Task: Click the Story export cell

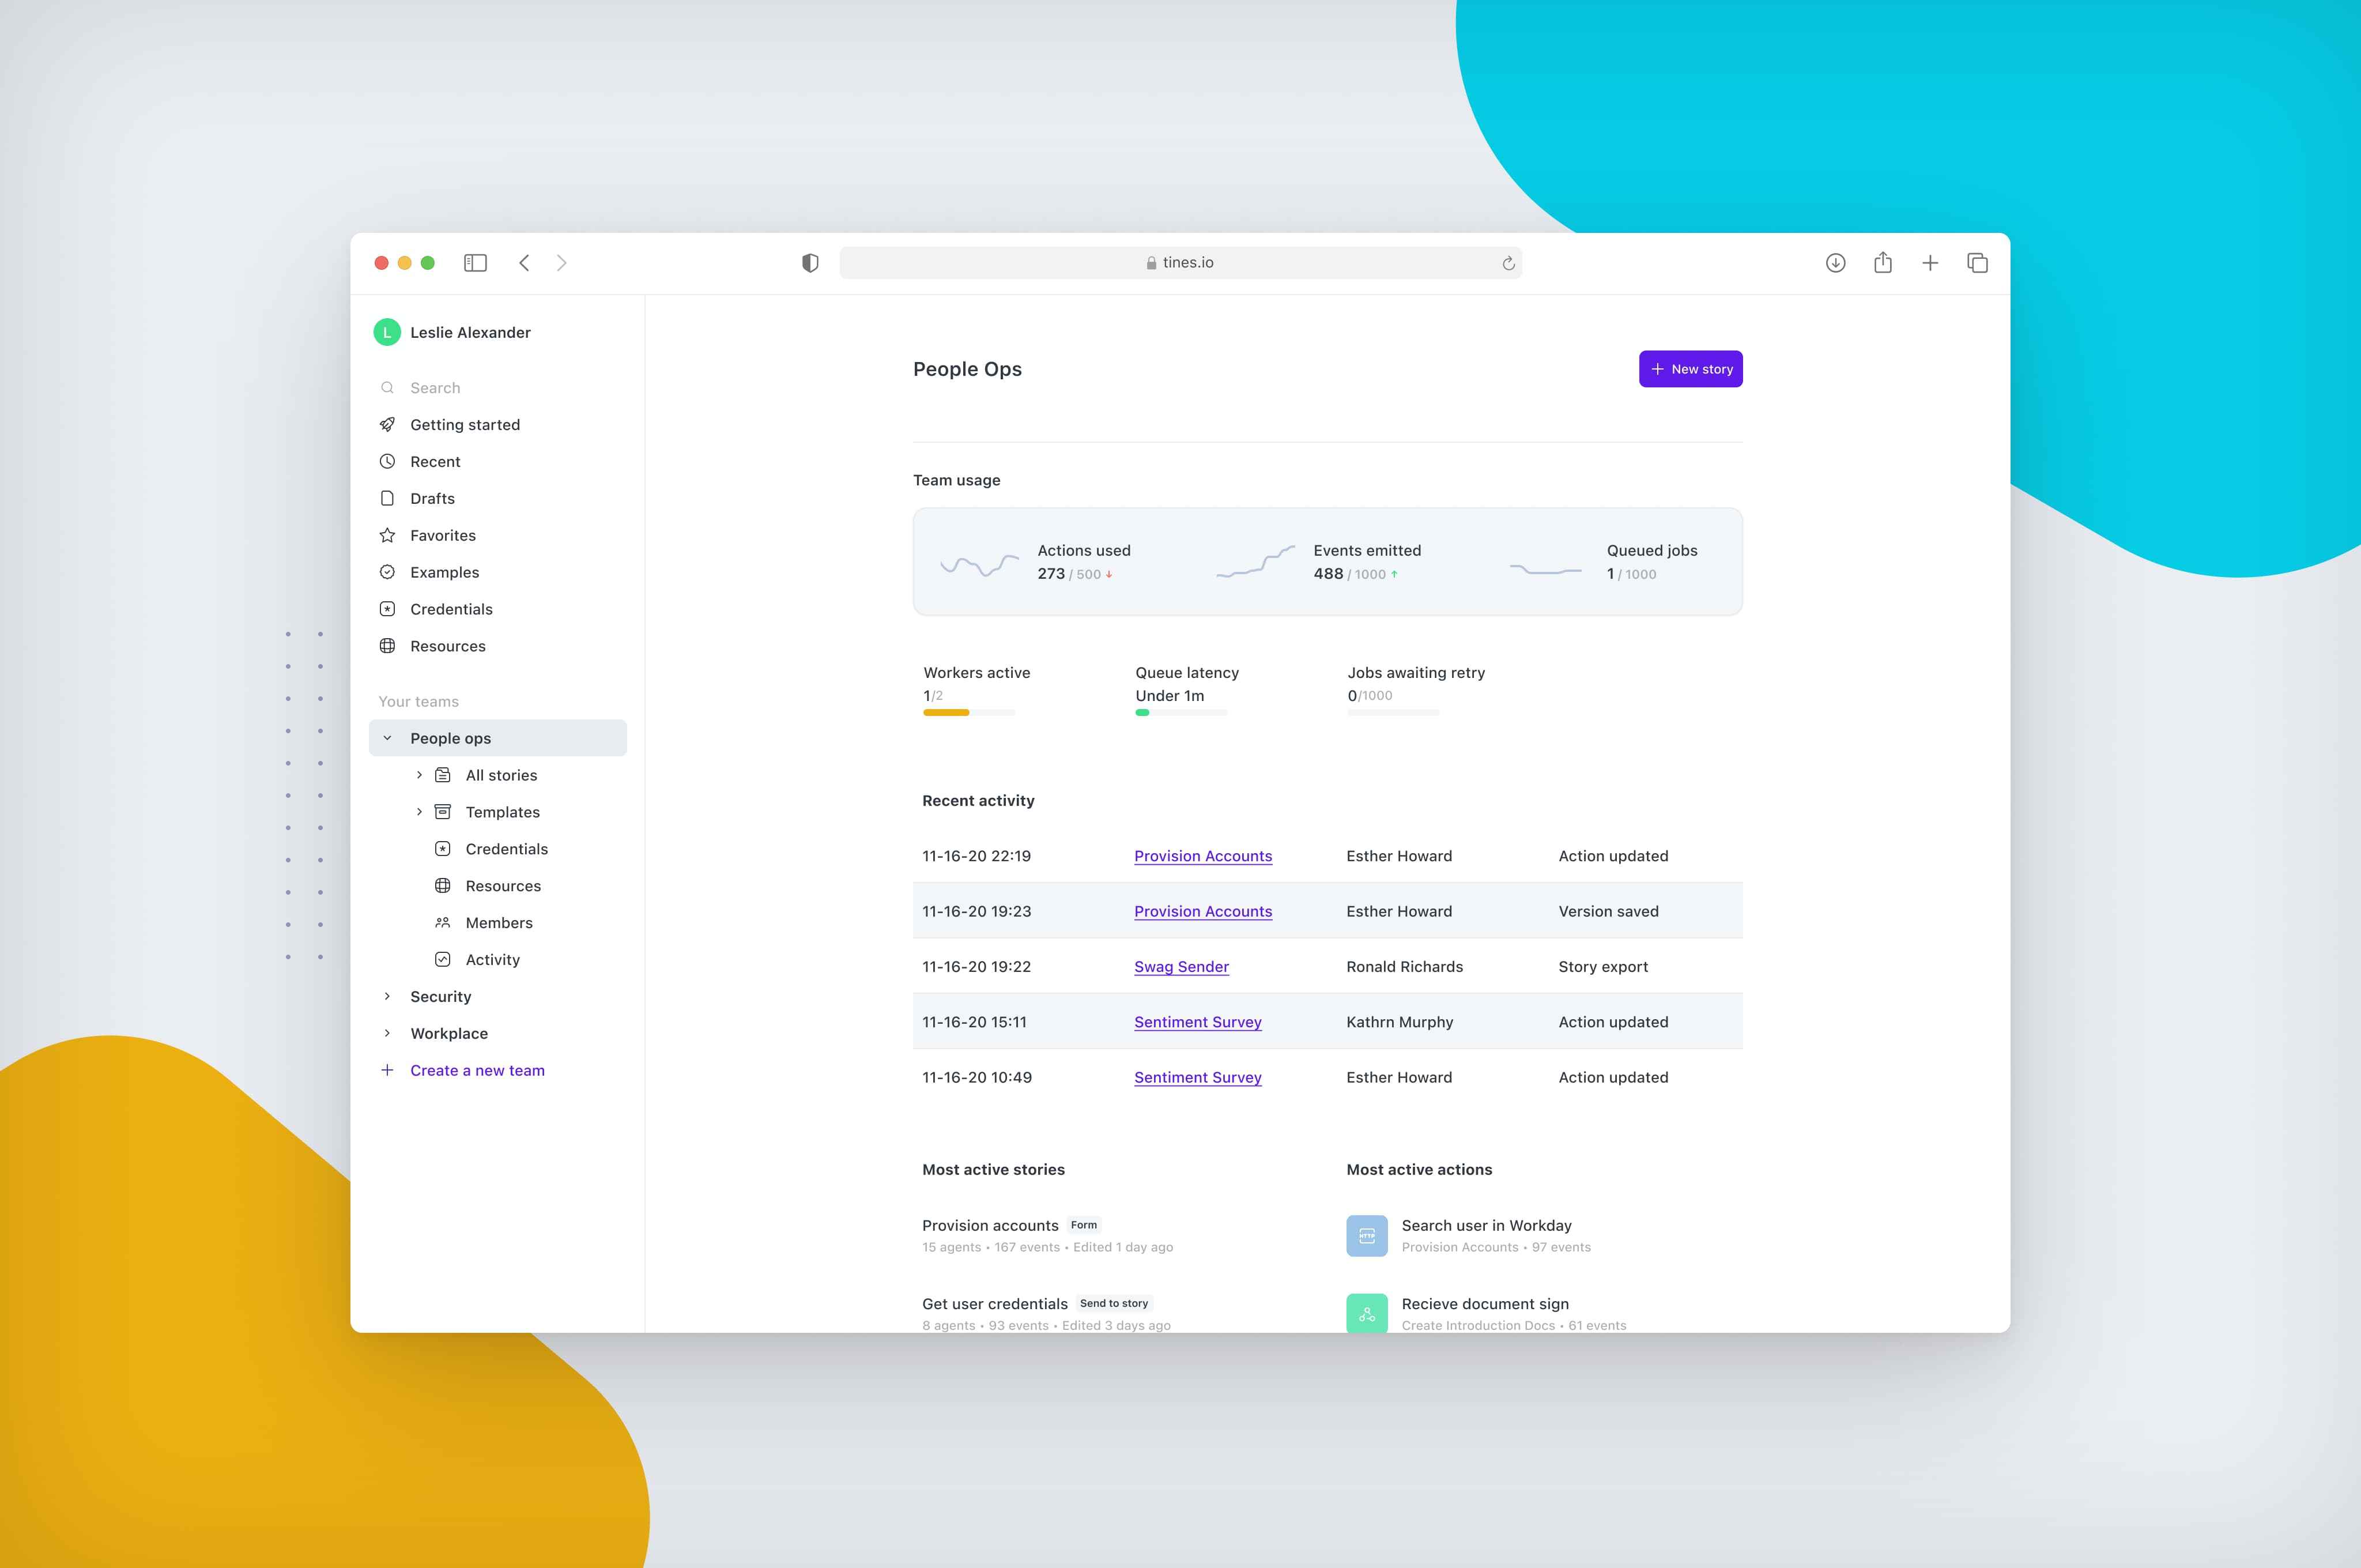Action: 1603,967
